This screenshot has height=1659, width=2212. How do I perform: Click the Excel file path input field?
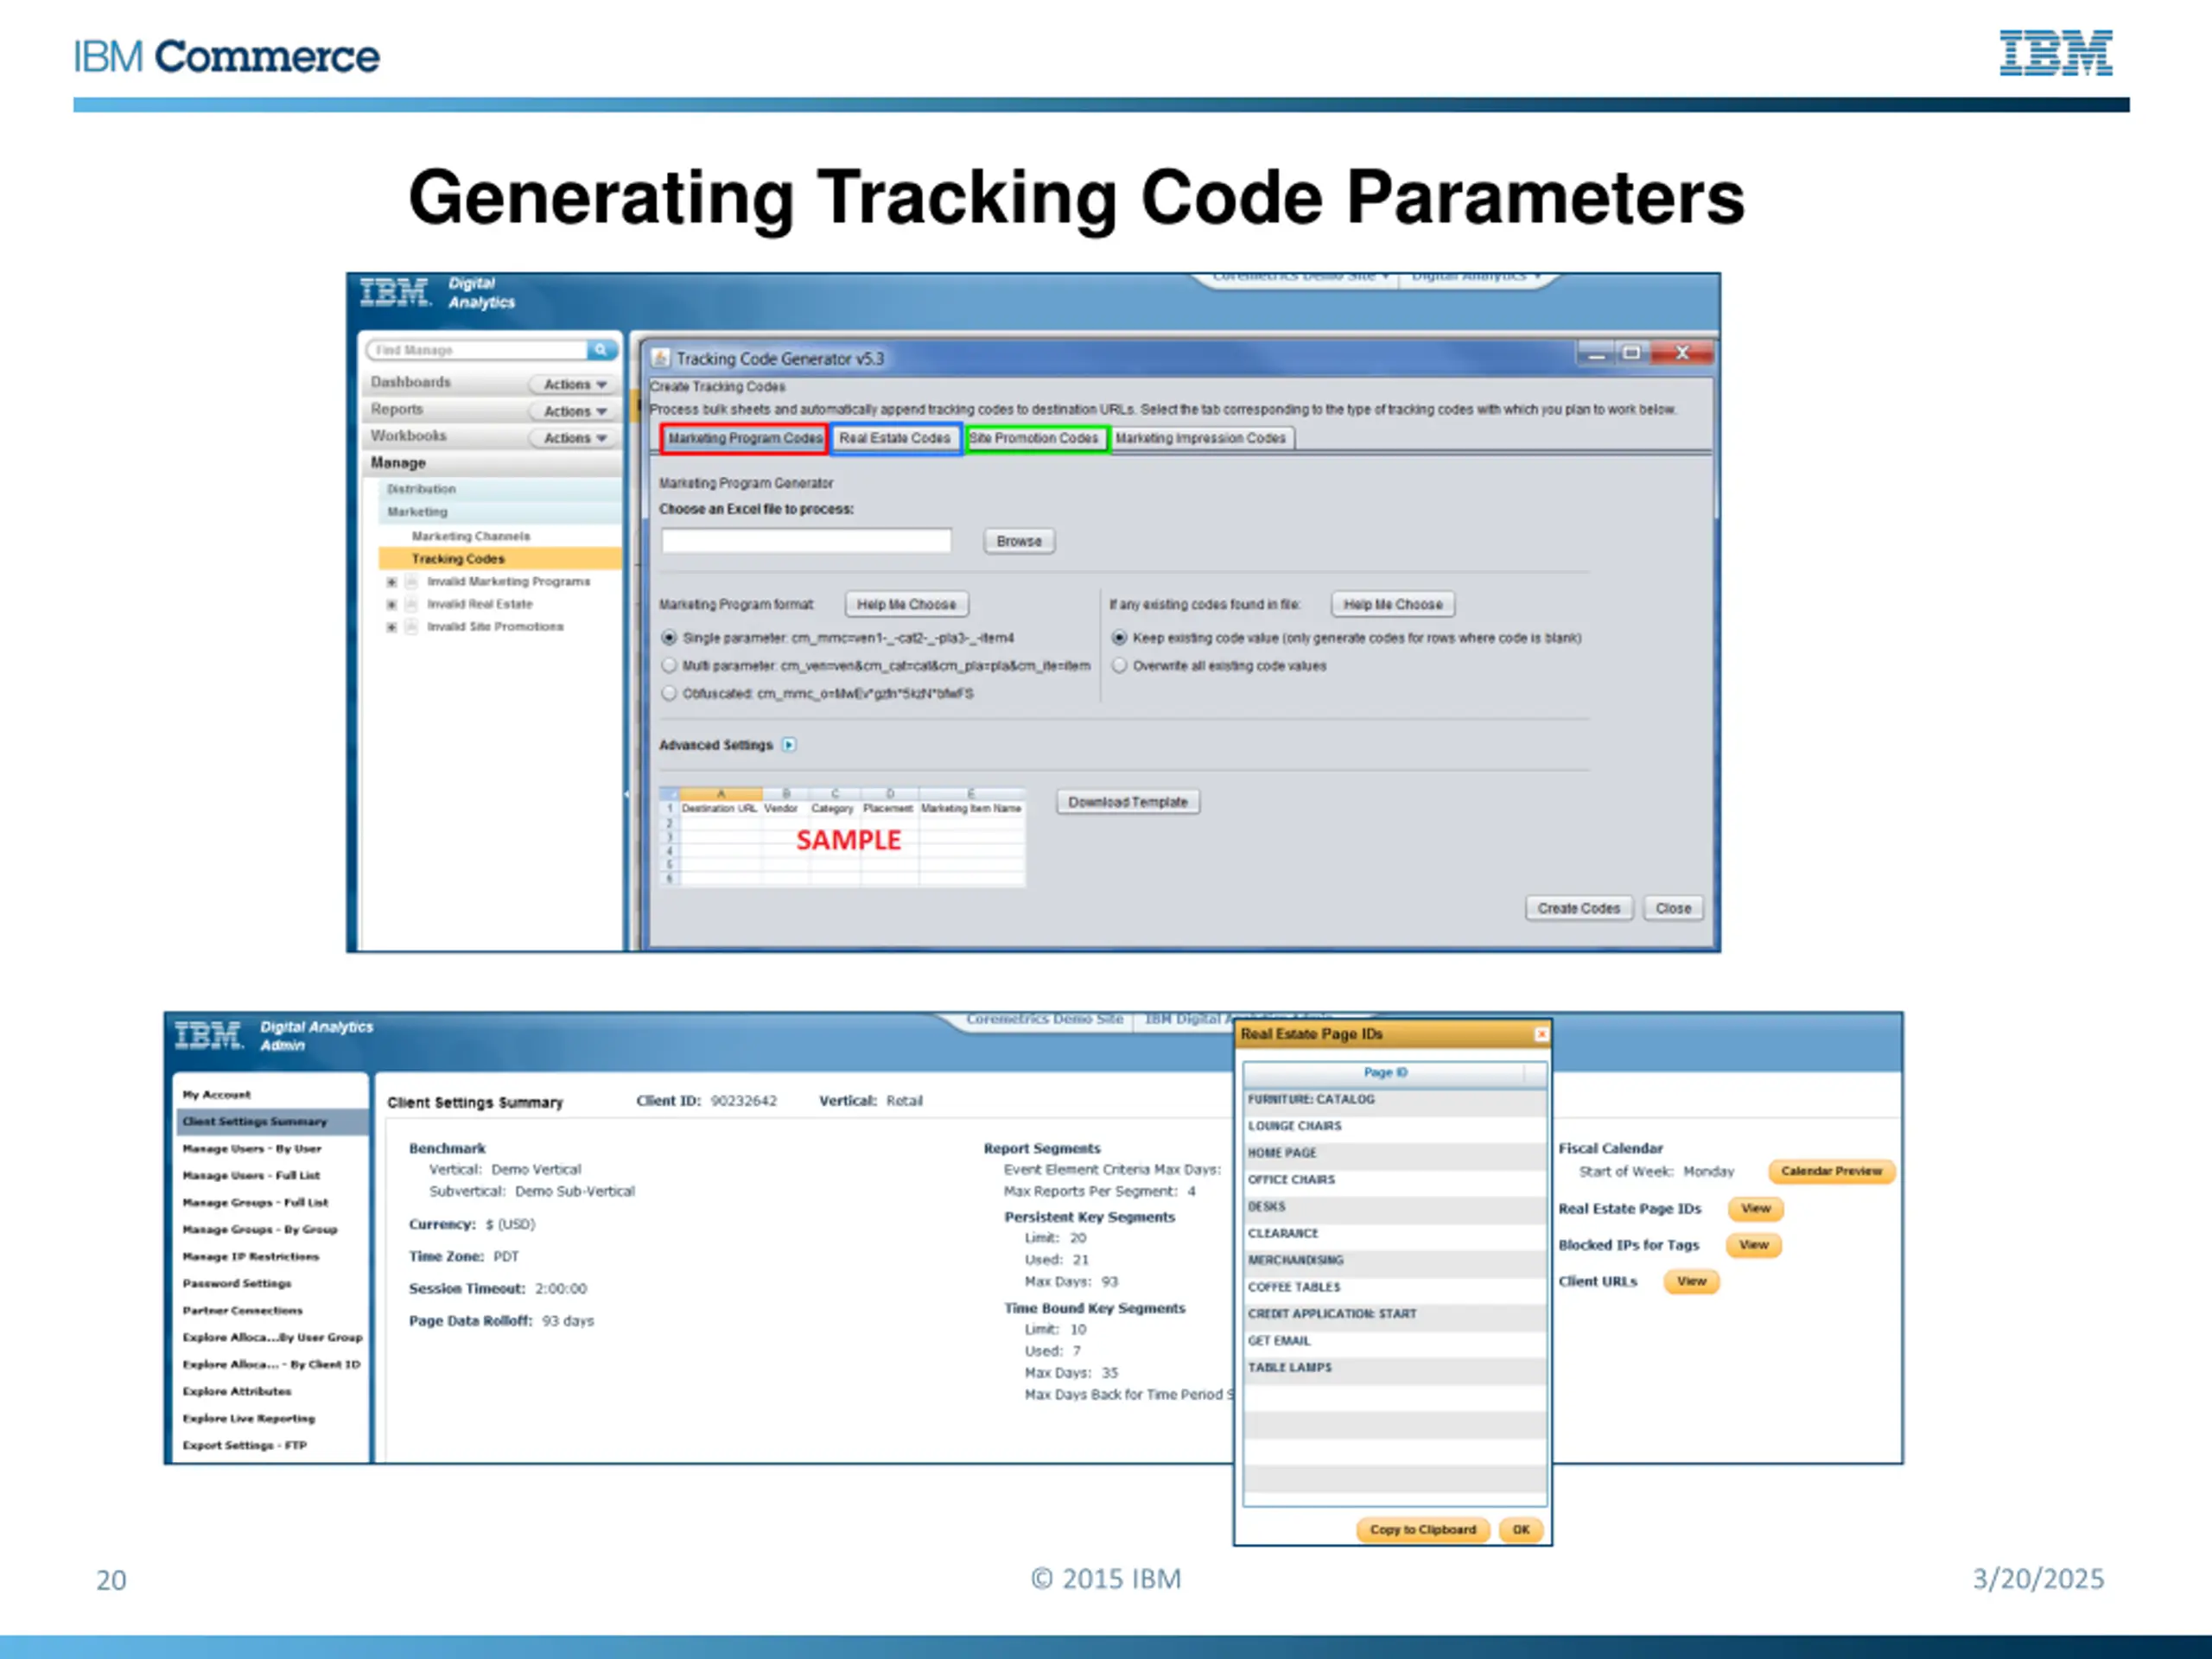coord(806,541)
